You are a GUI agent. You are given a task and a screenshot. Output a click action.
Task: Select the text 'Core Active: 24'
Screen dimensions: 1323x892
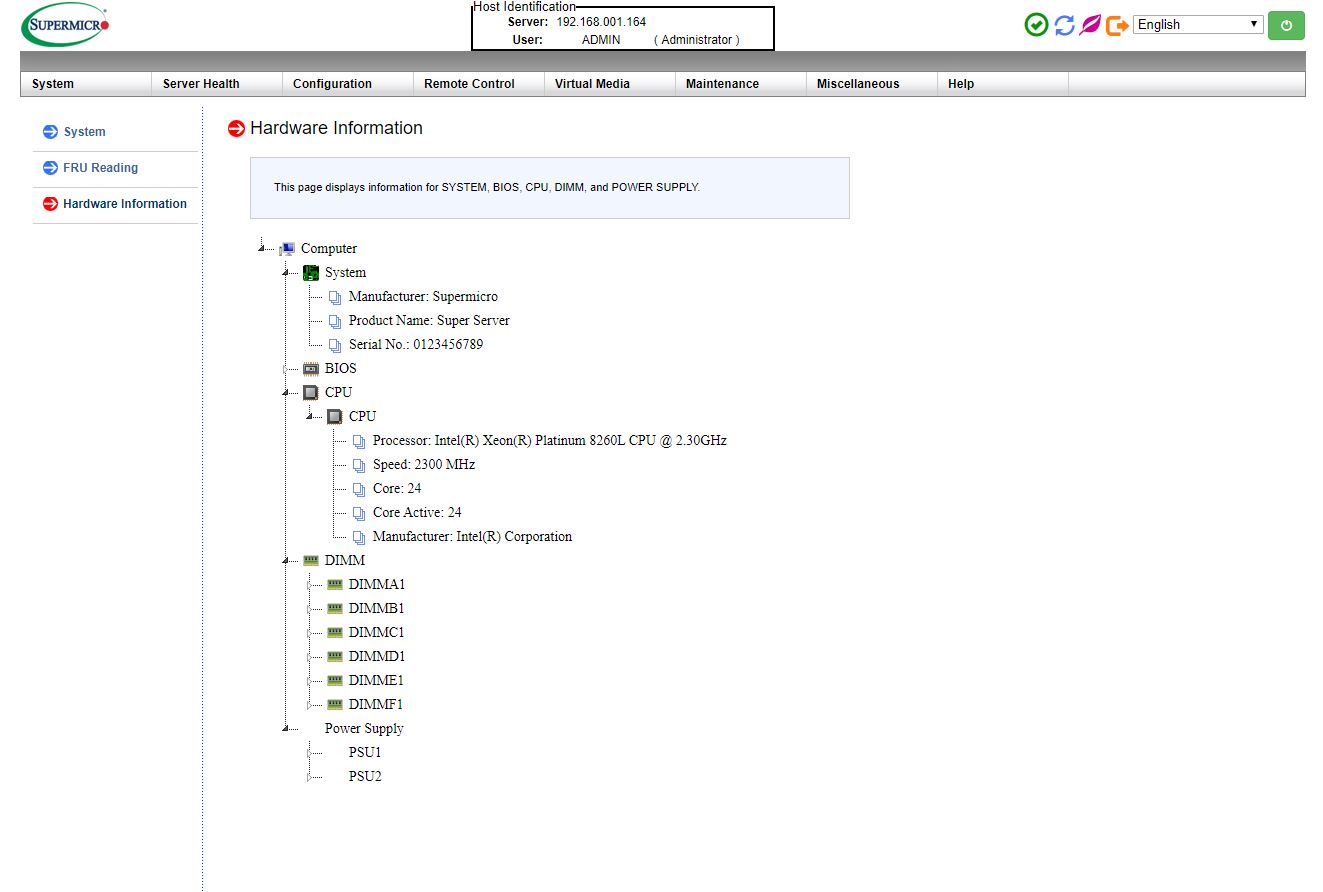pos(417,512)
